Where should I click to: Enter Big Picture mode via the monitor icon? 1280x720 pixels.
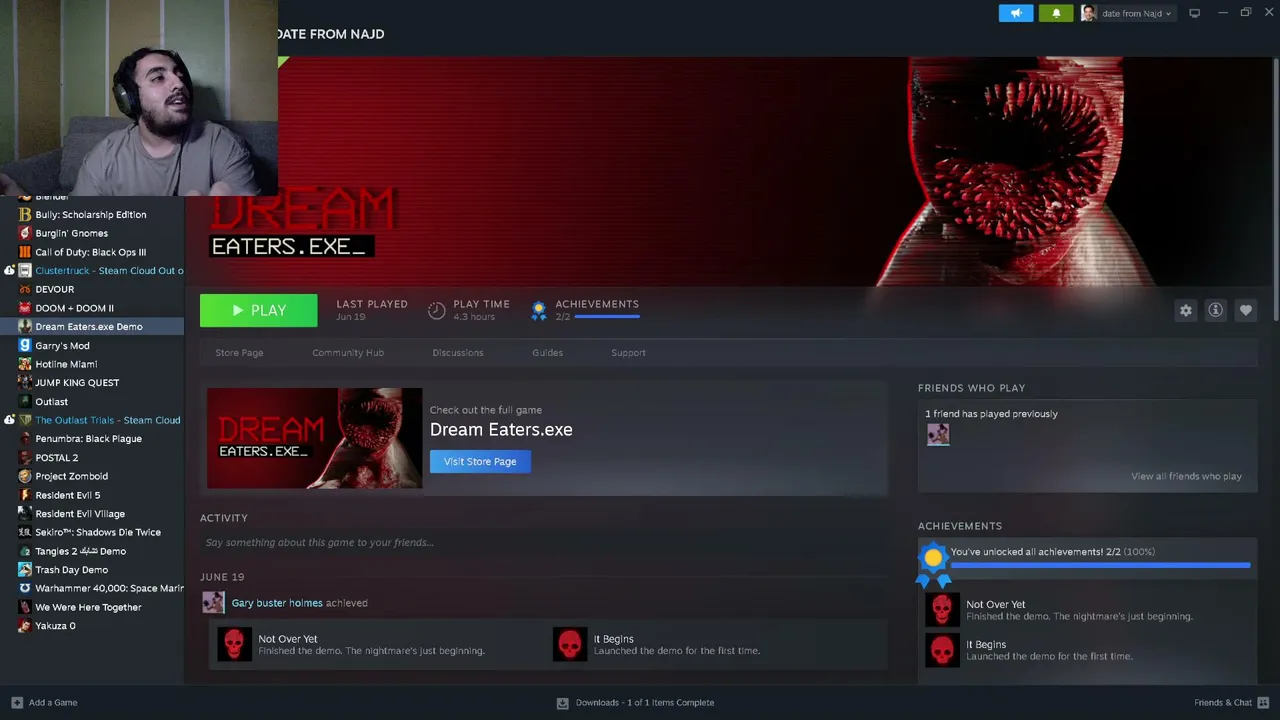point(1194,13)
